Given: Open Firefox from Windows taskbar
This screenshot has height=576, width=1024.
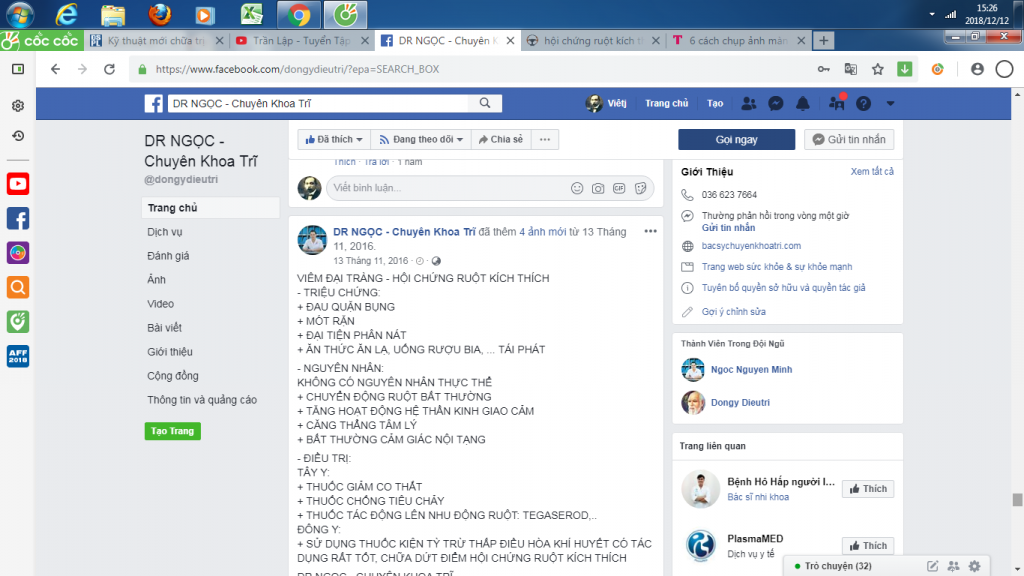Looking at the screenshot, I should click(x=159, y=14).
